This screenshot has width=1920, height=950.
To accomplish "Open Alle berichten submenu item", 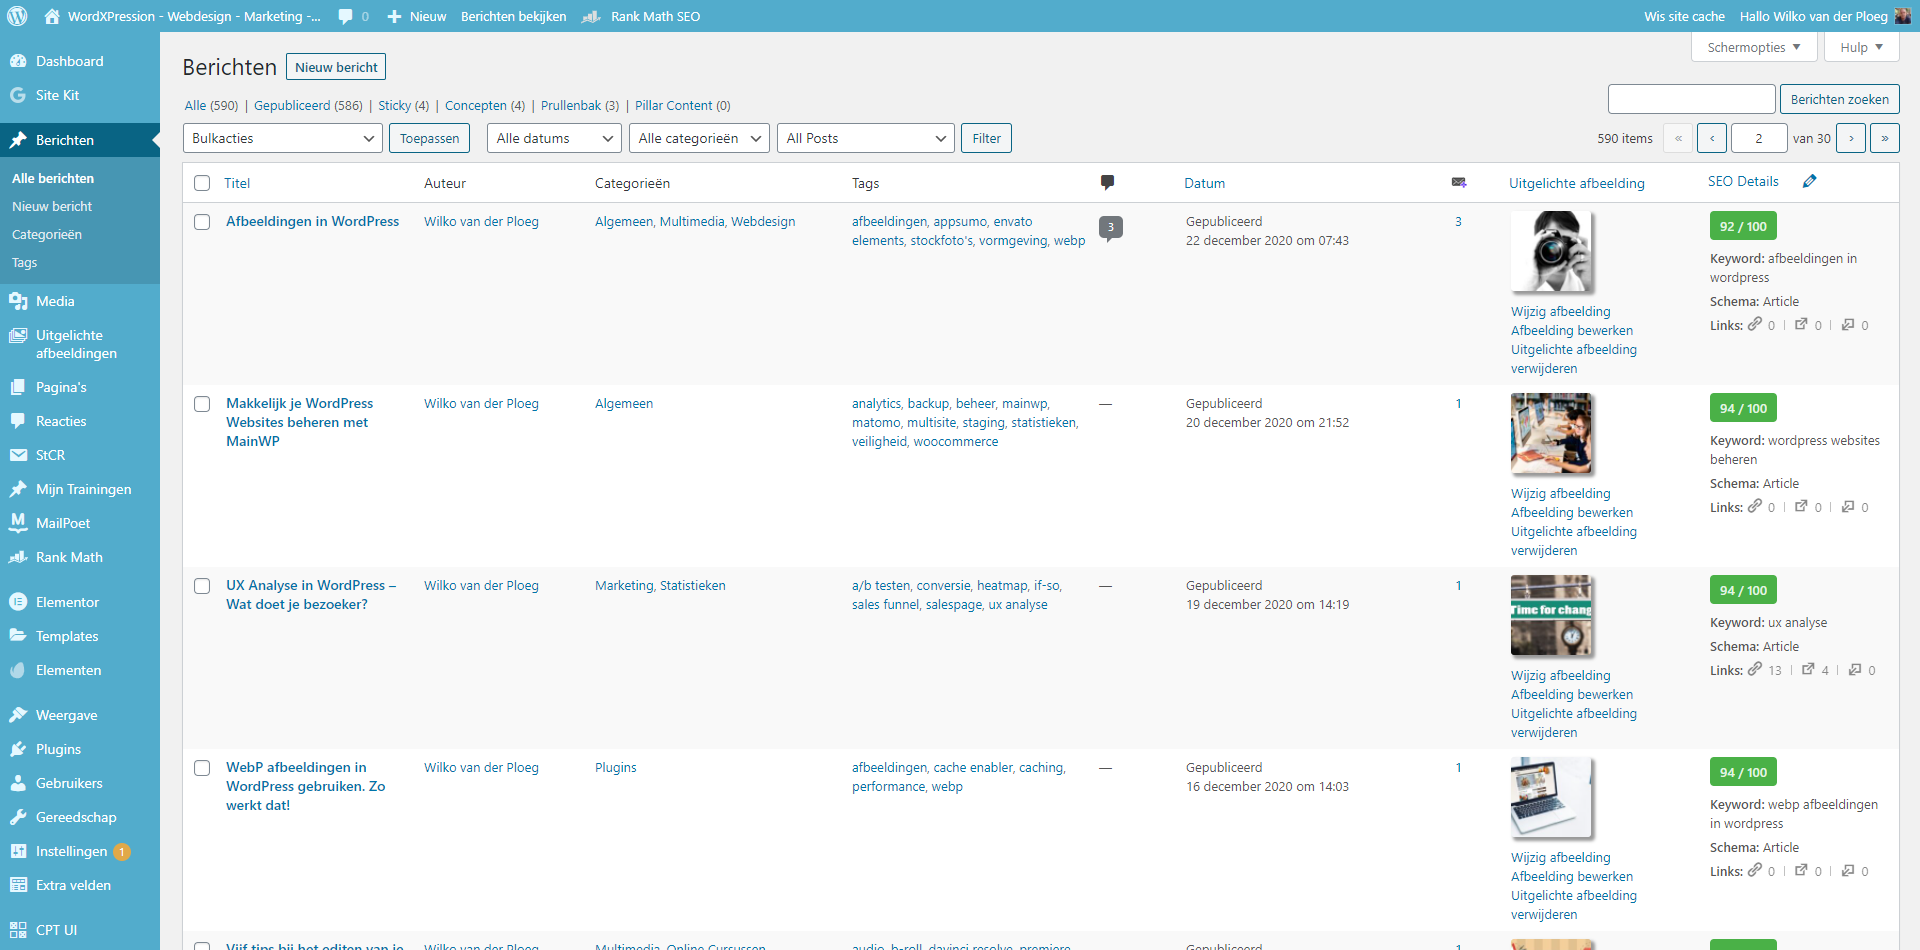I will point(53,178).
